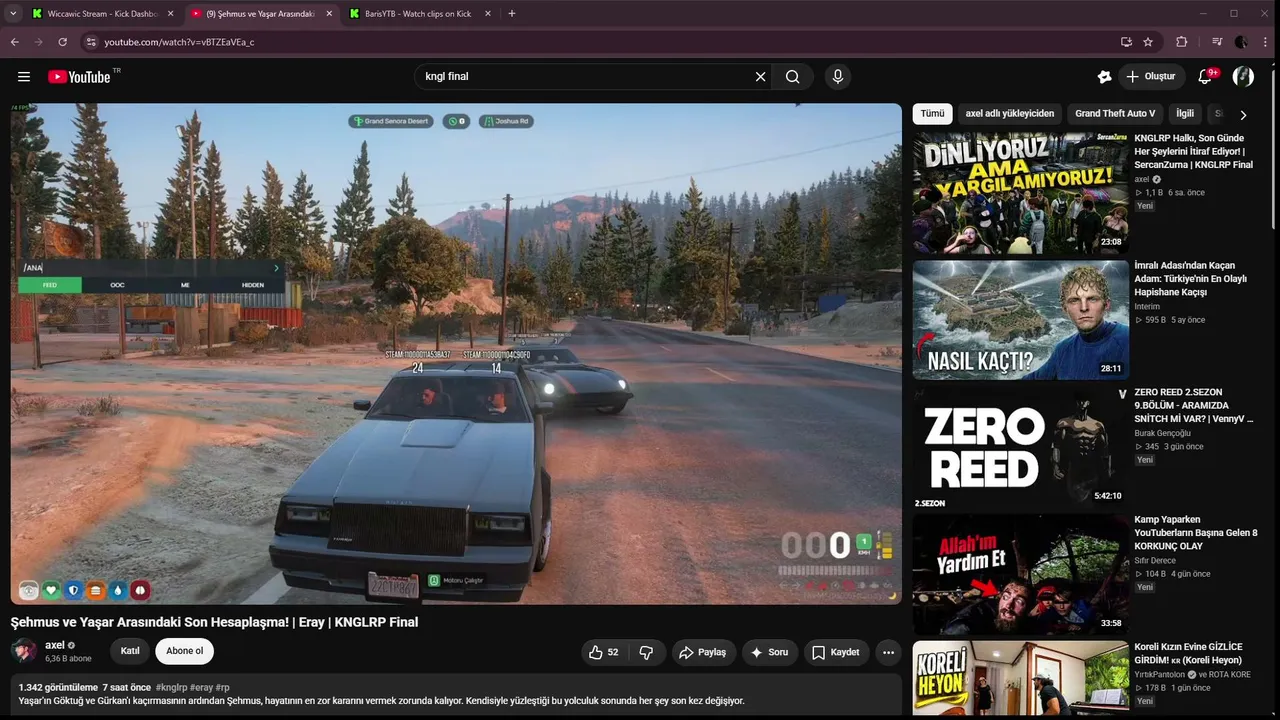
Task: Open 'Kamp Yaparken YouTuberların' video title
Action: (1195, 533)
